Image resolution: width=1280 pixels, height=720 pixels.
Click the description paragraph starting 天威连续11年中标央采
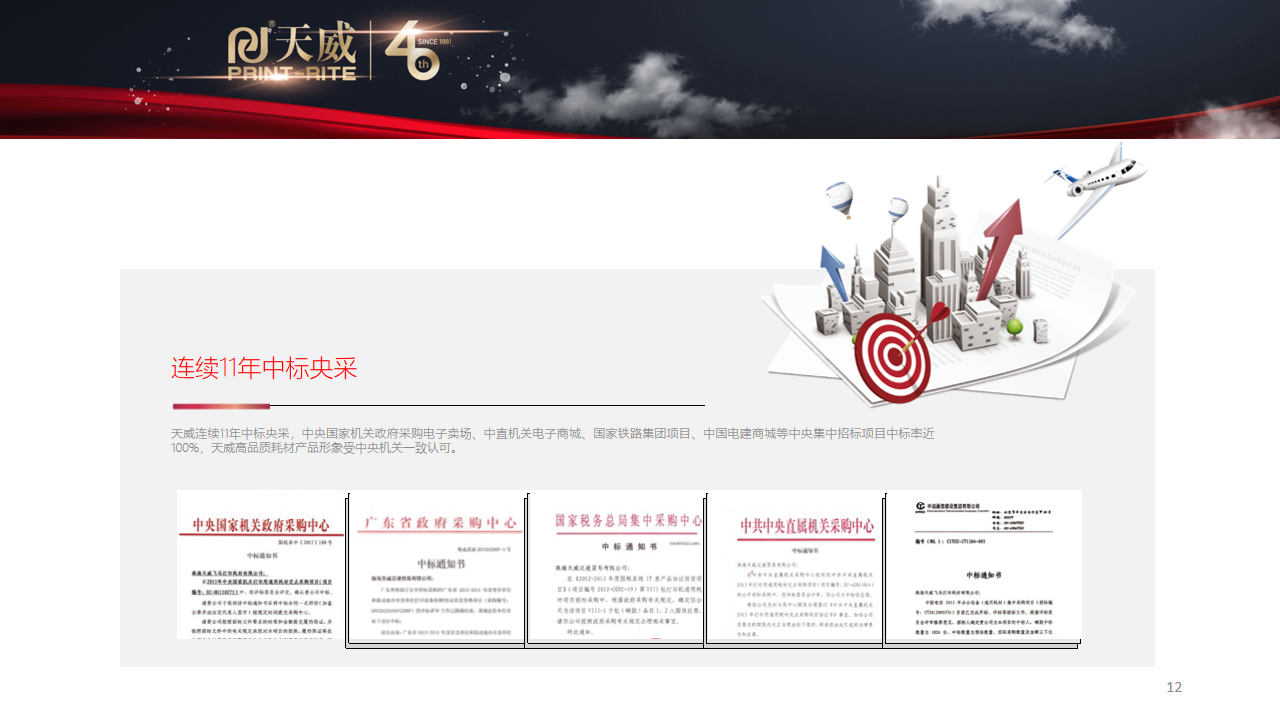pos(553,441)
